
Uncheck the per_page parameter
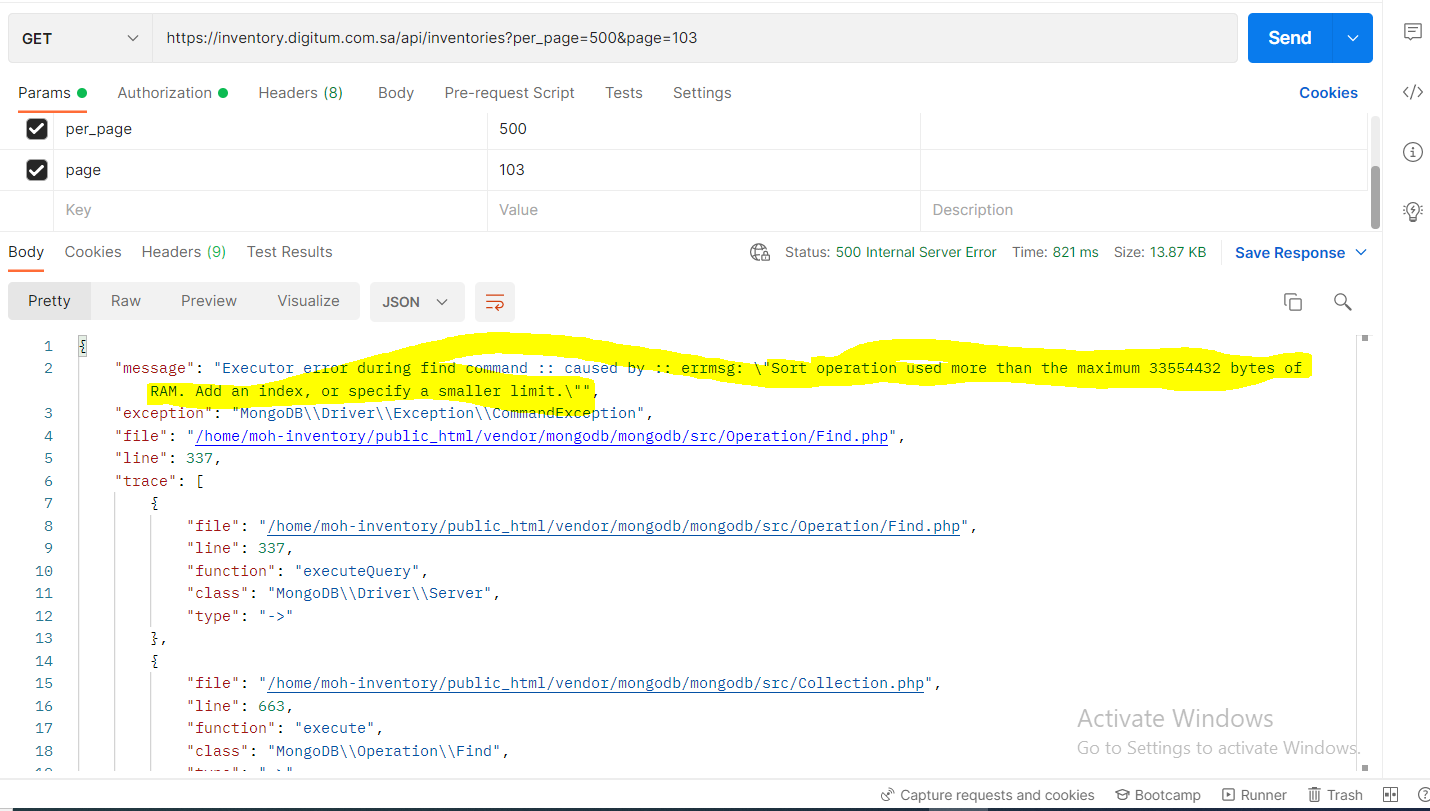pyautogui.click(x=37, y=129)
